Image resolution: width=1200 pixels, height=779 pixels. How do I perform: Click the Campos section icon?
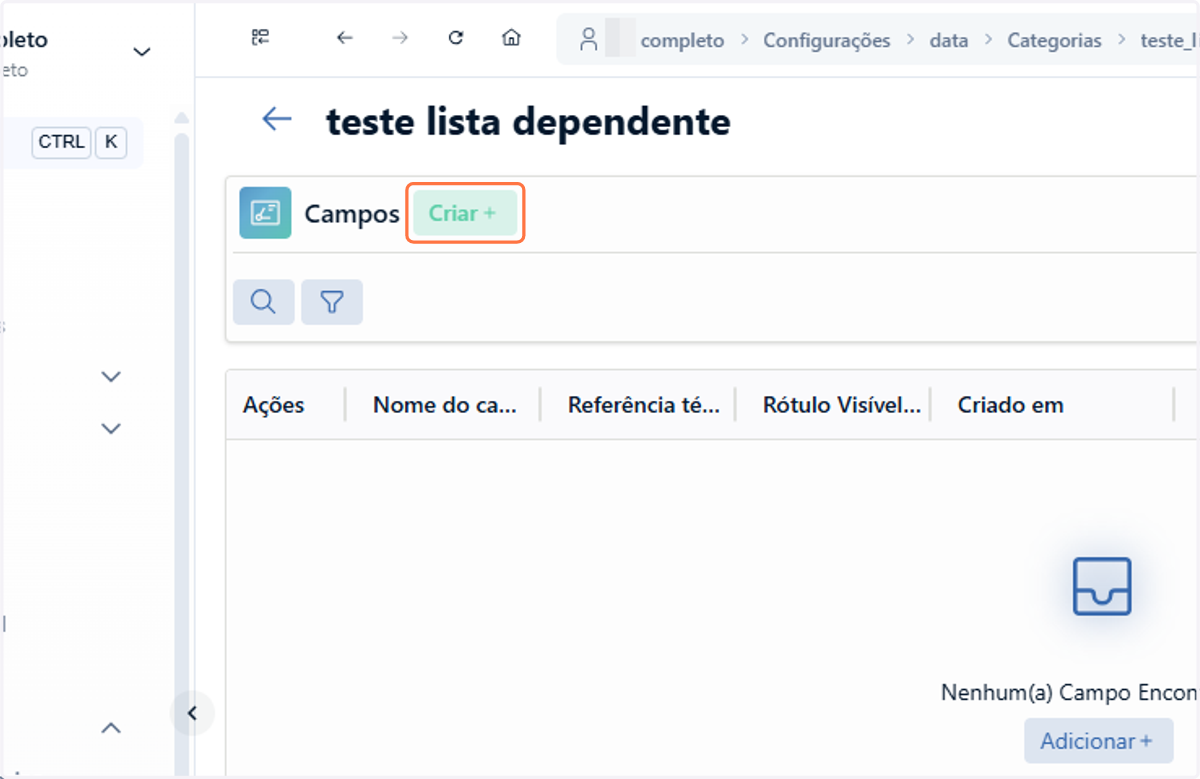point(265,213)
